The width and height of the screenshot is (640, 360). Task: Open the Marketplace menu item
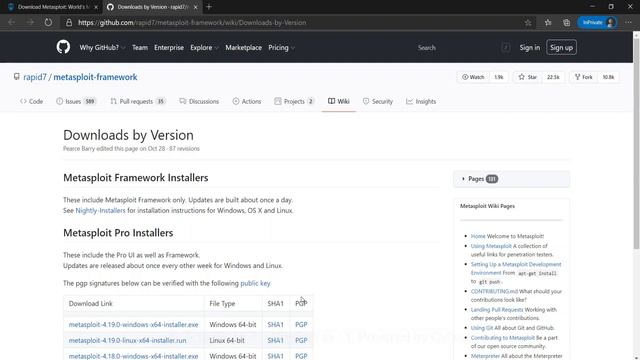click(244, 47)
